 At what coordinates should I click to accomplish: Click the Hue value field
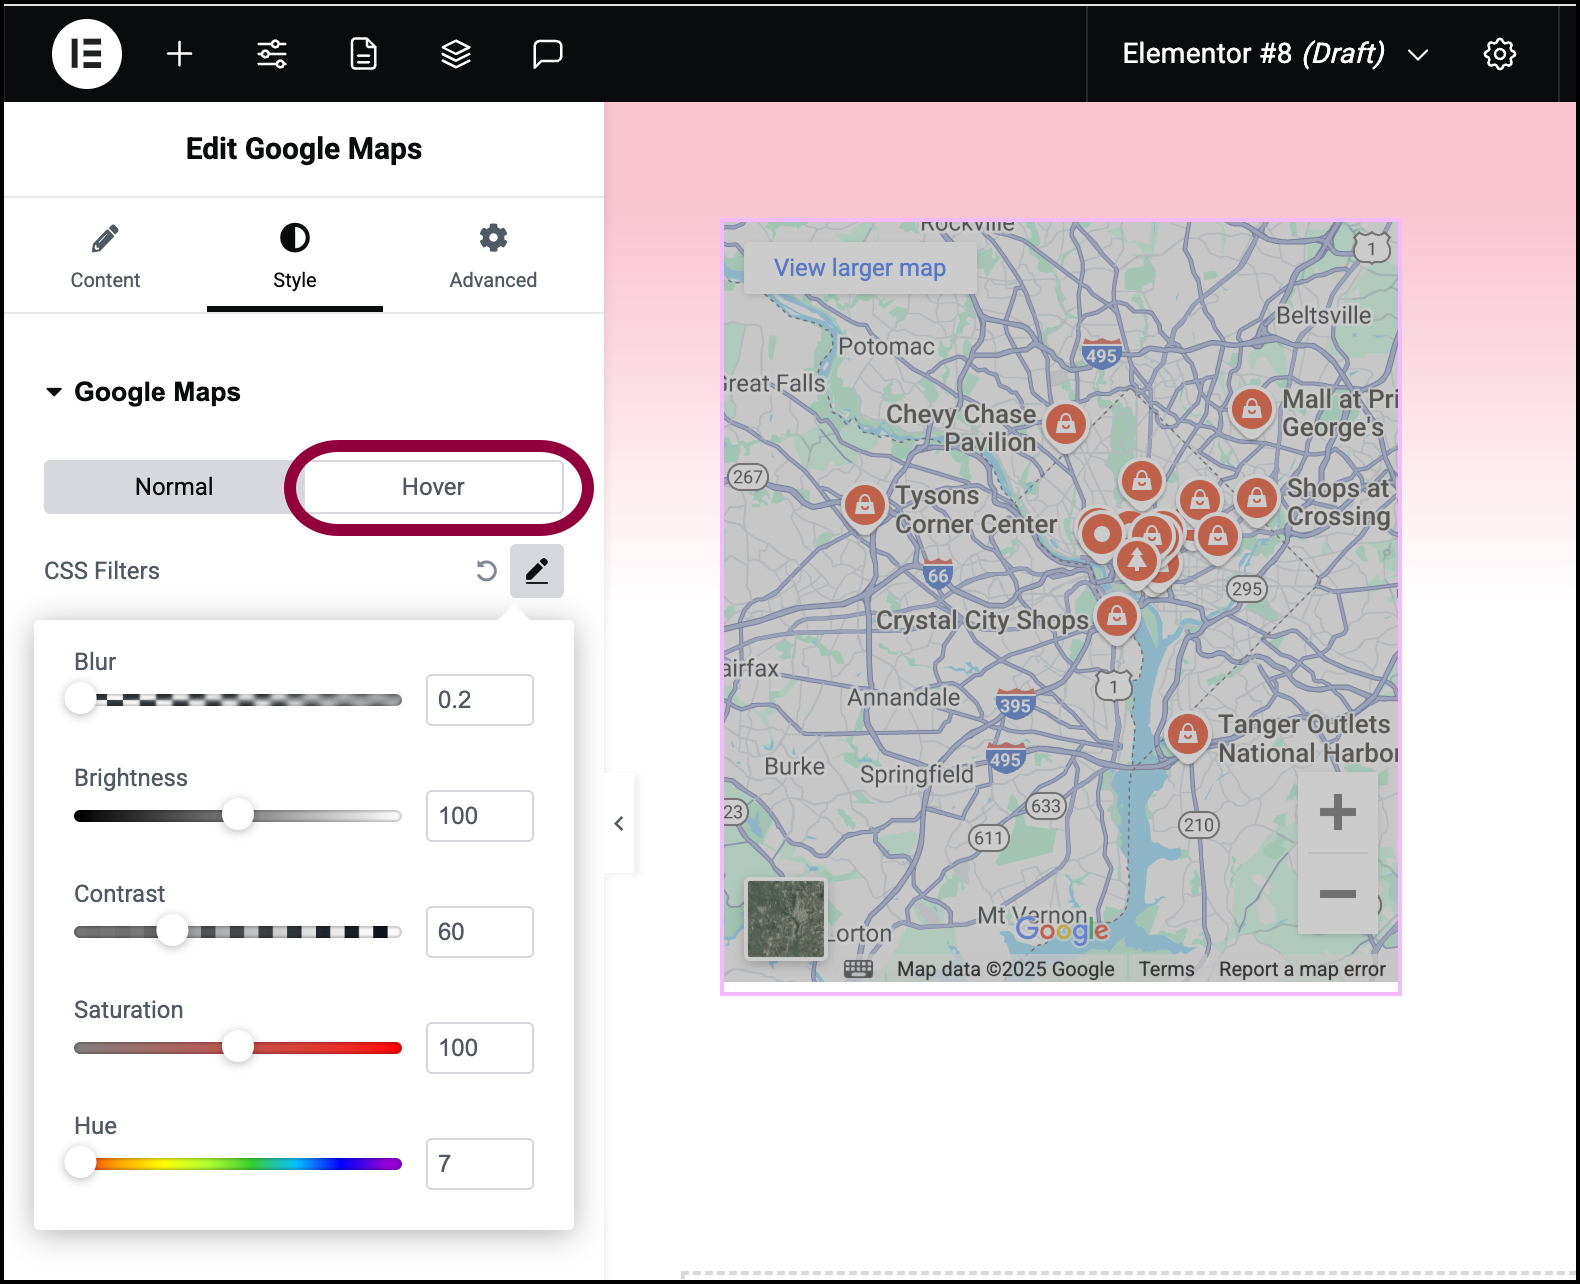pos(480,1164)
